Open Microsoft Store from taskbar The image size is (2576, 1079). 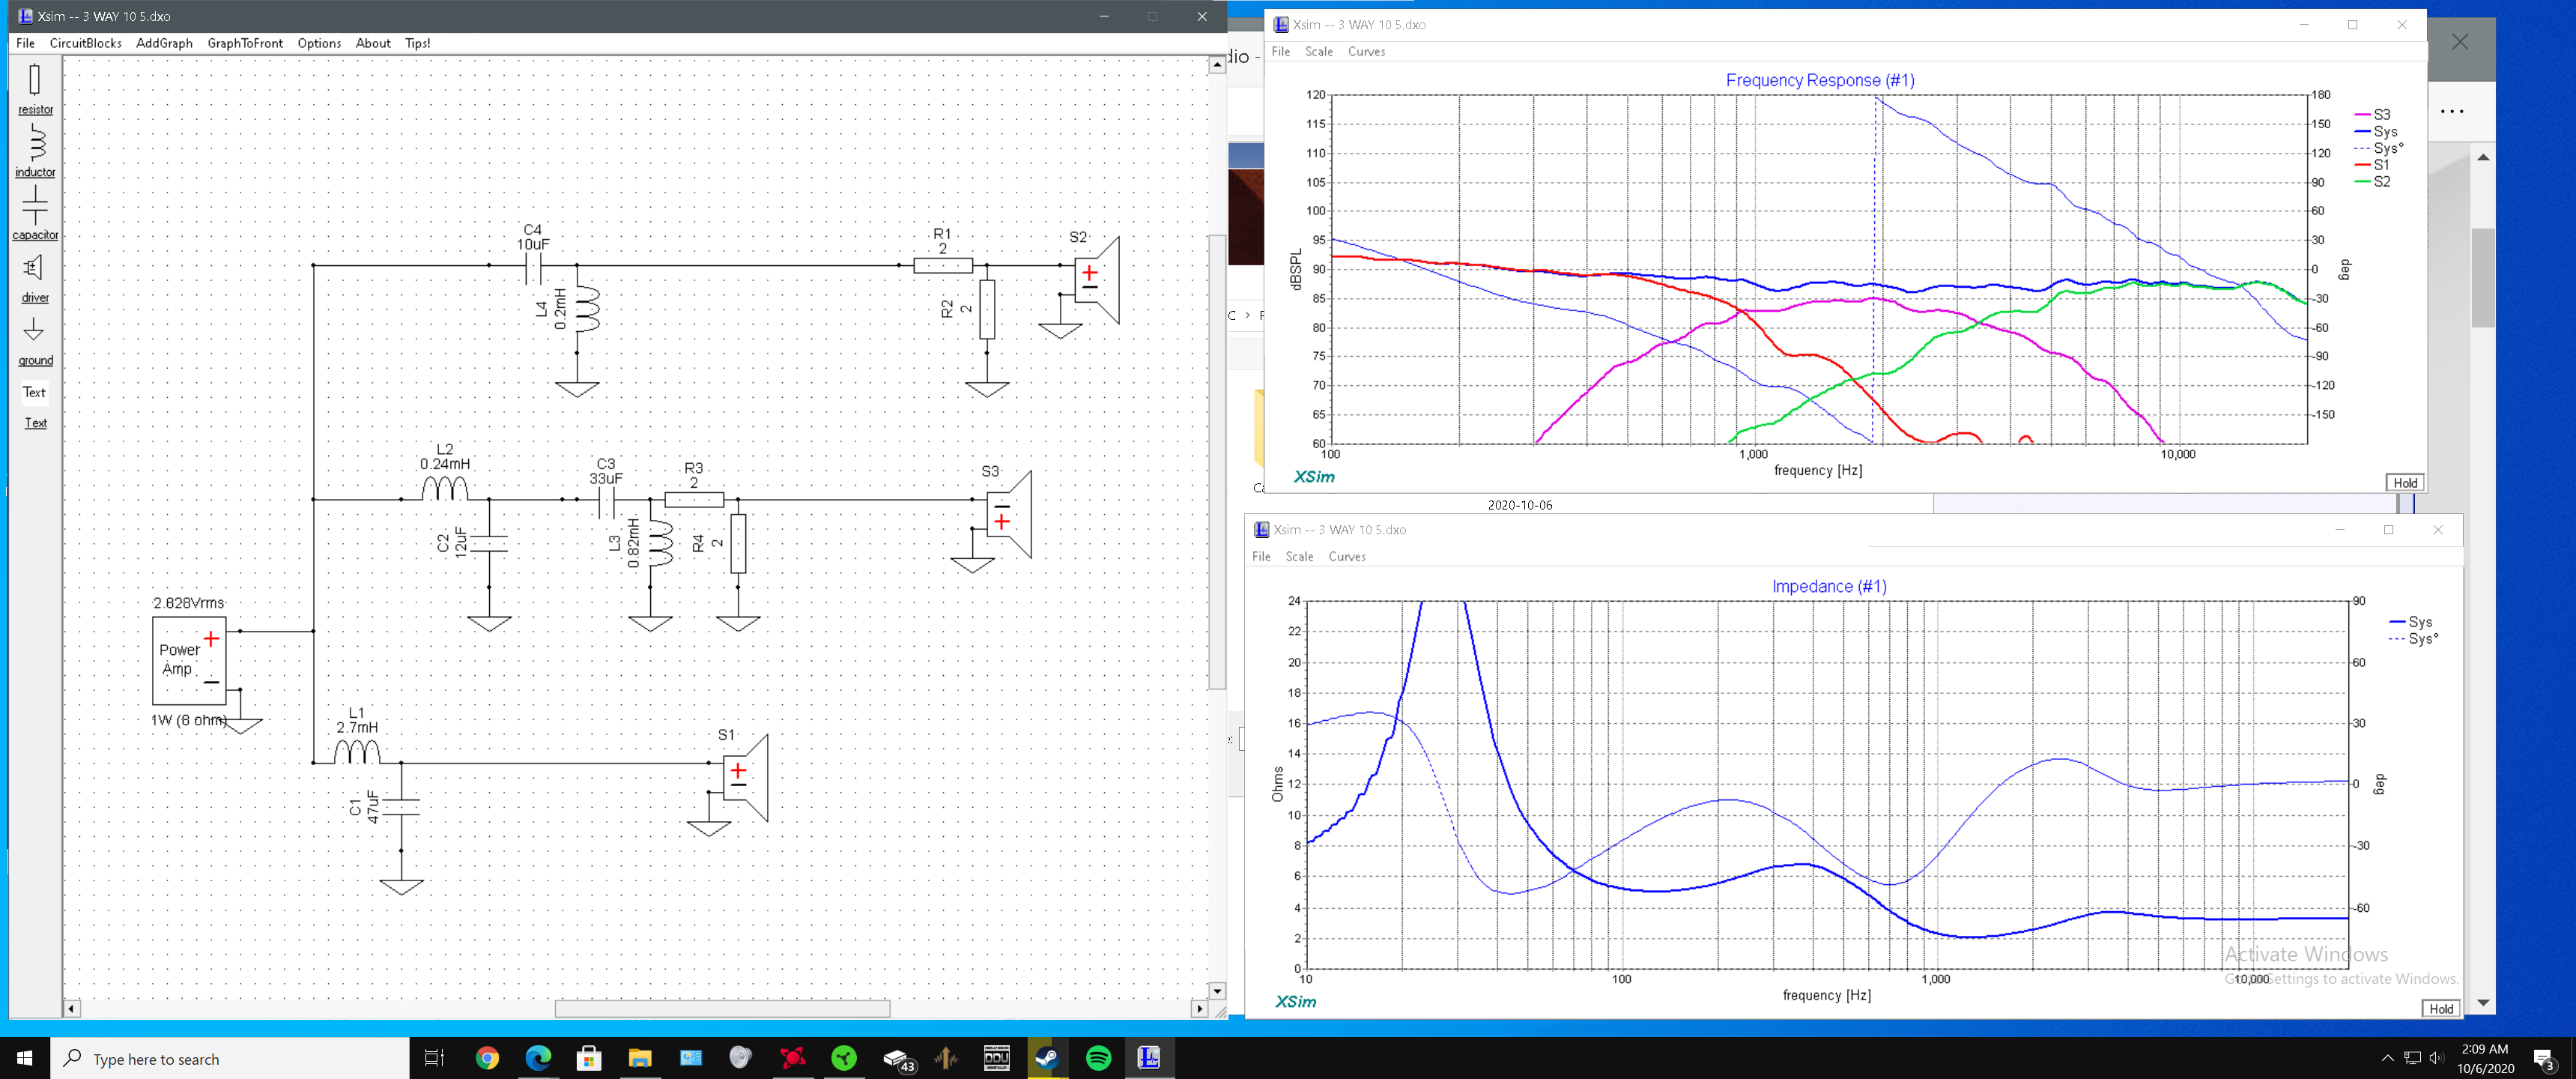pos(589,1058)
